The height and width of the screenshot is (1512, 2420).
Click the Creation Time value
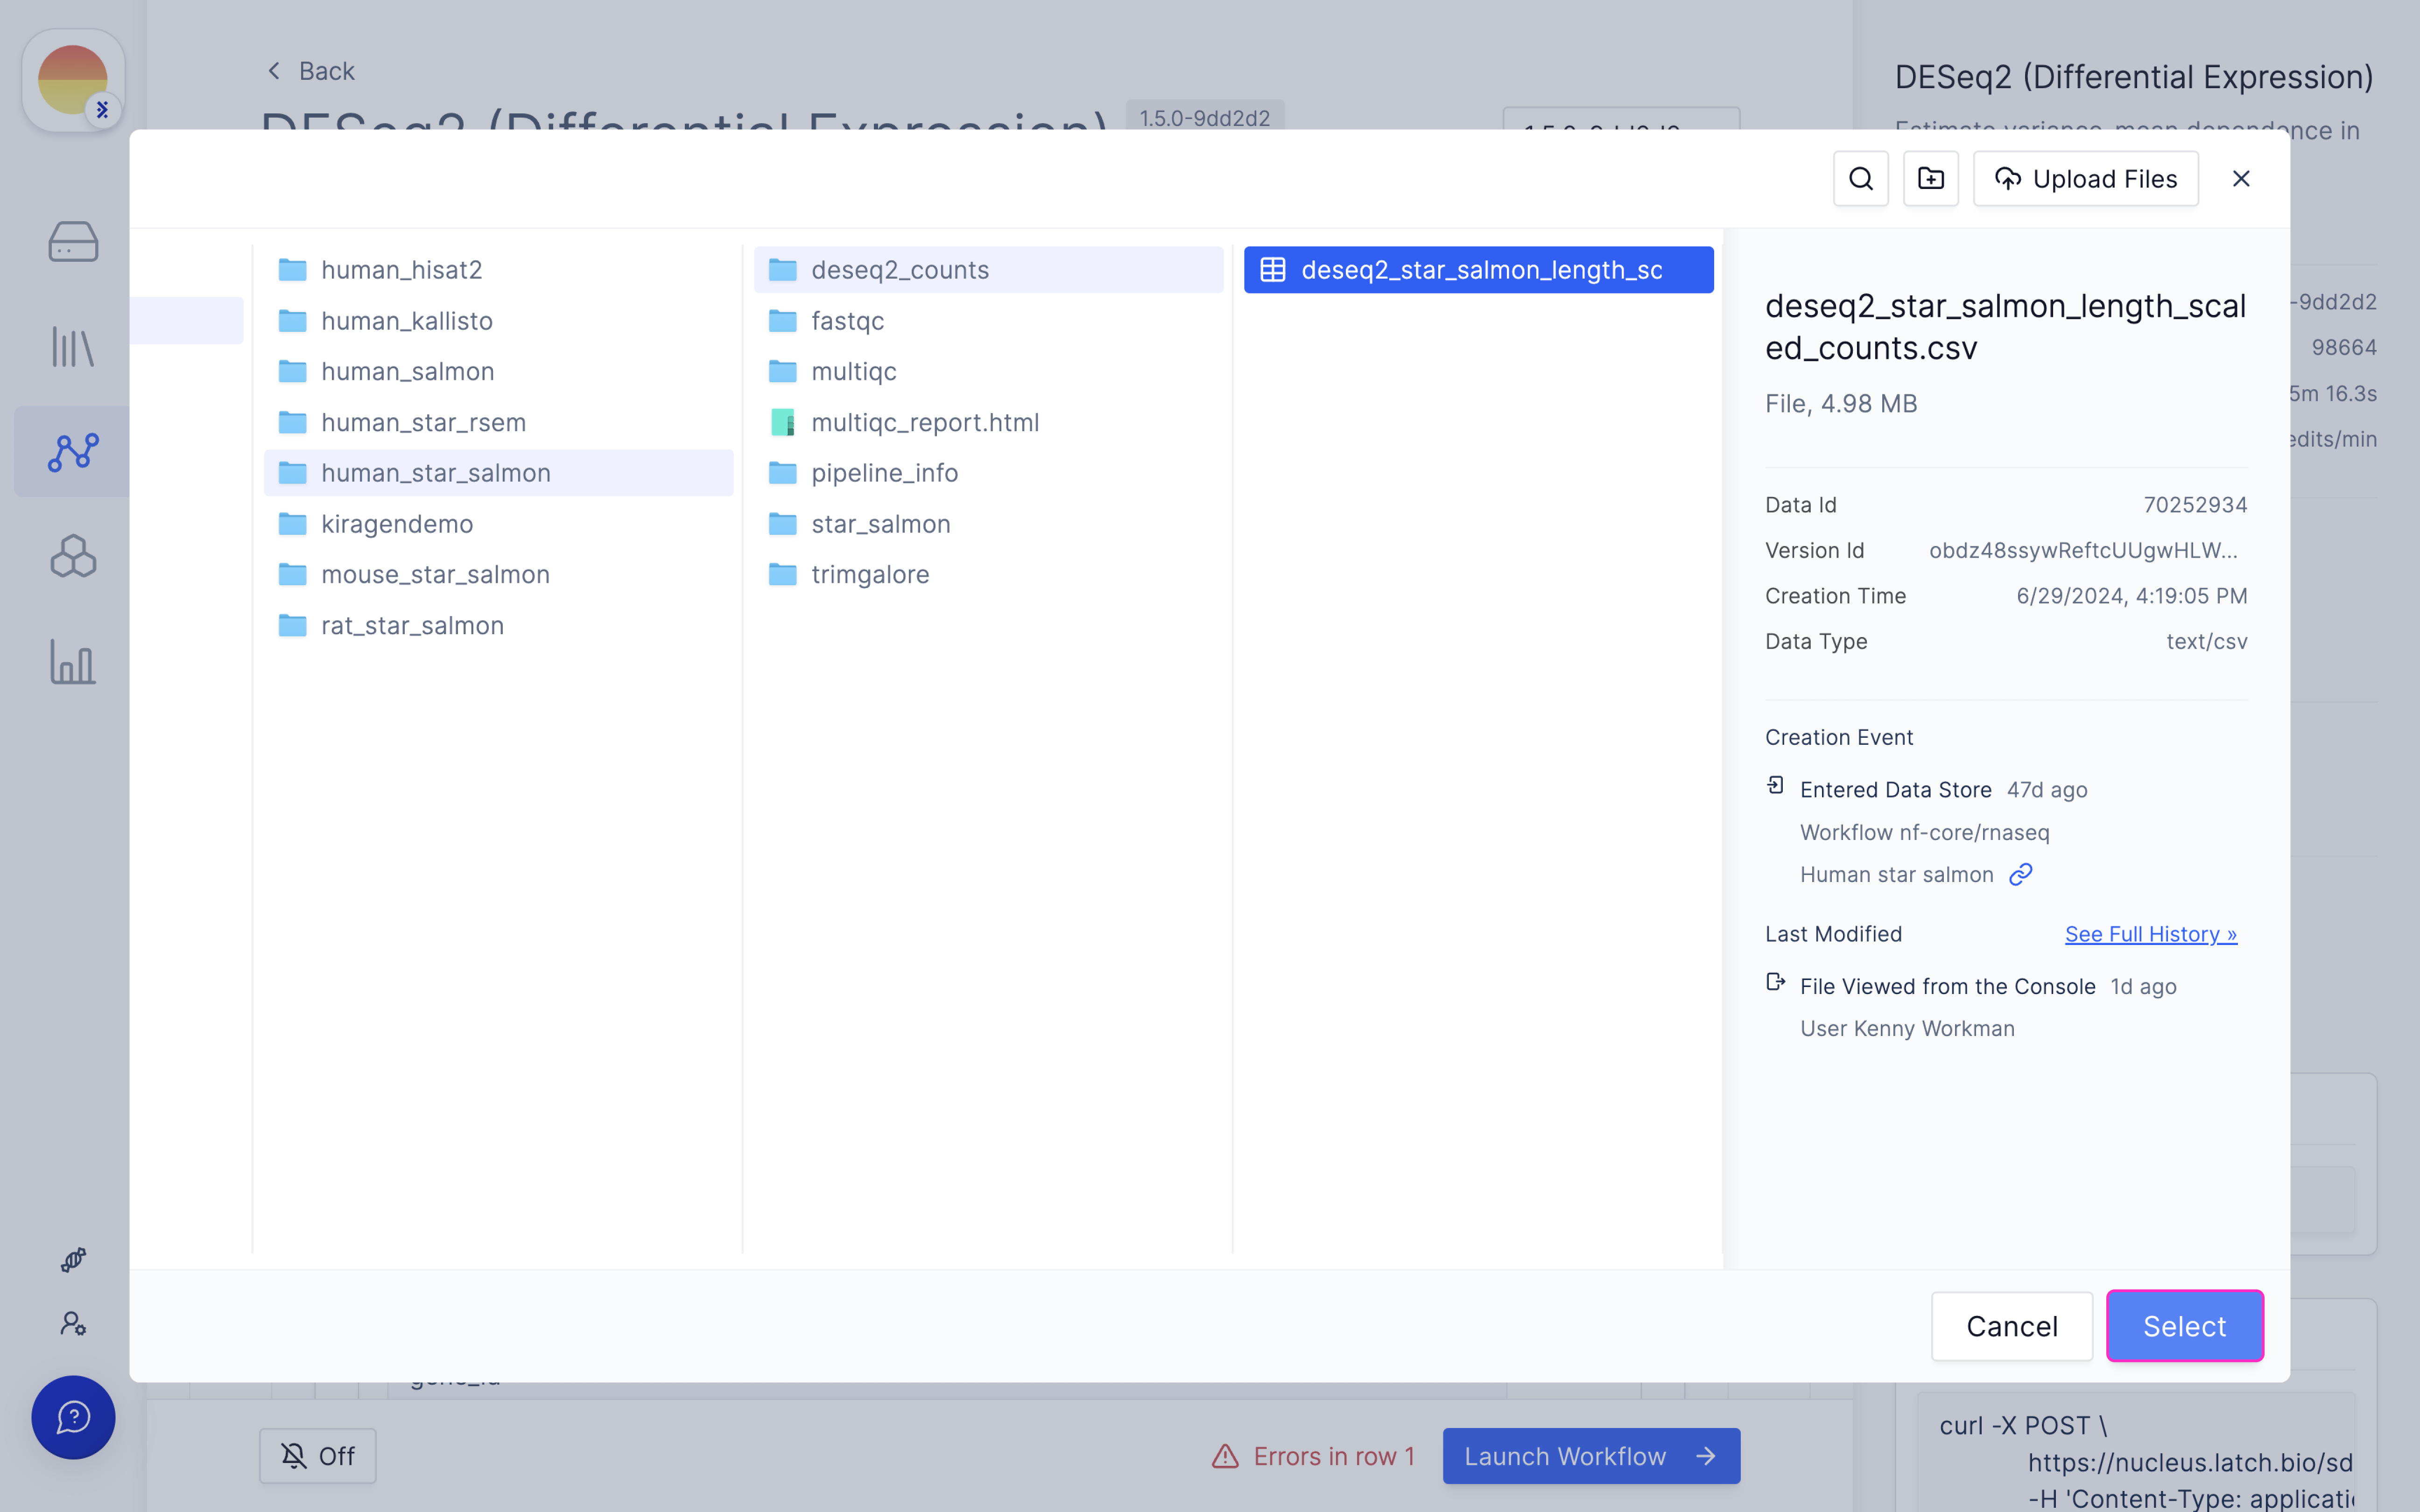2131,596
